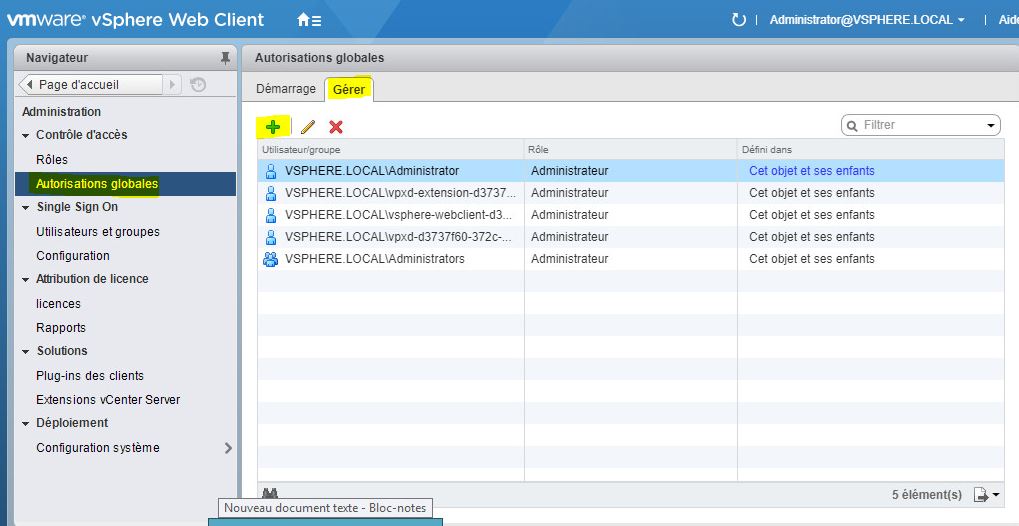Viewport: 1019px width, 526px height.
Task: Click the green add permission plus icon
Action: click(x=272, y=126)
